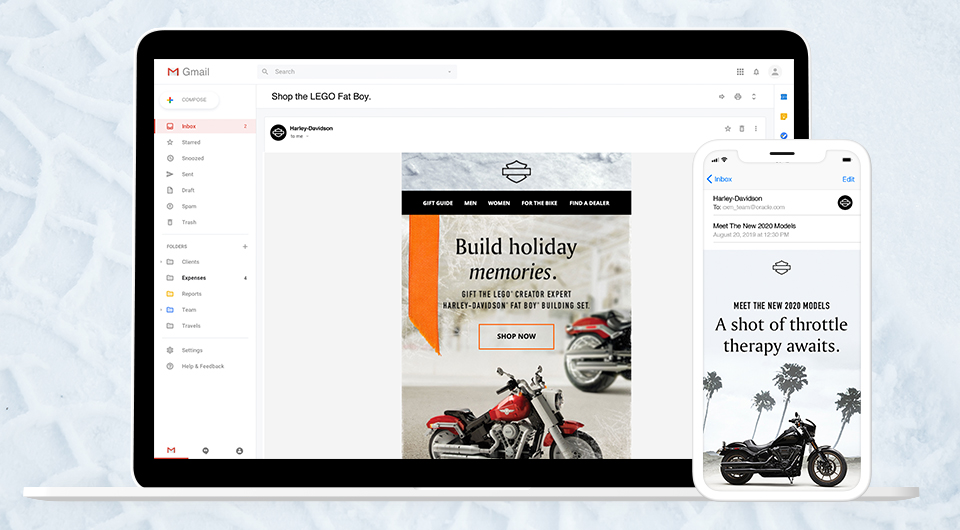Star the Harley-Davidson email
Image resolution: width=960 pixels, height=530 pixels.
tap(727, 129)
